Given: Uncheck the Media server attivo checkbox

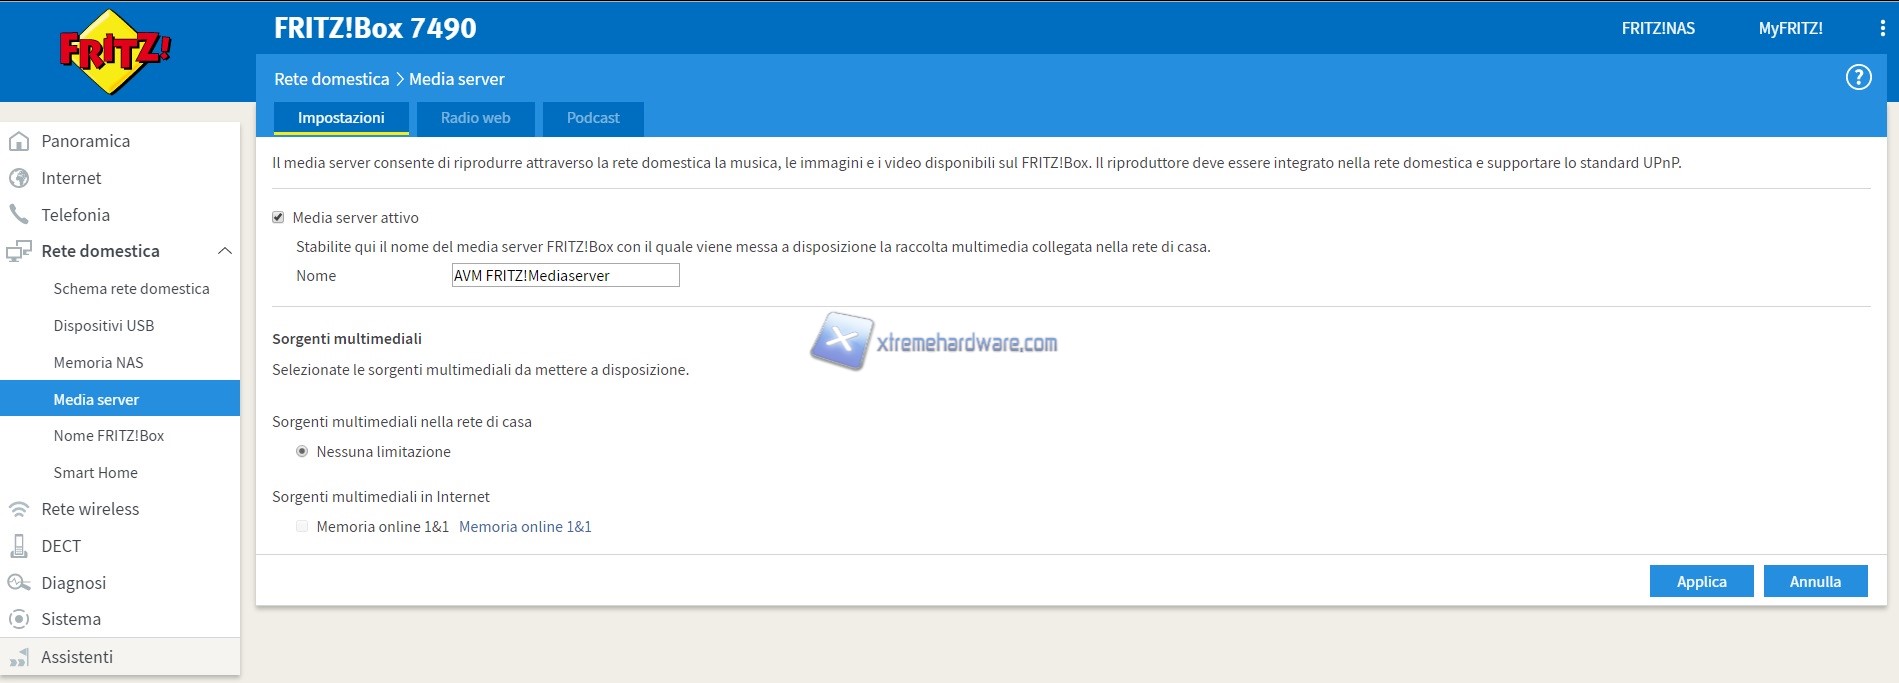Looking at the screenshot, I should coord(278,217).
